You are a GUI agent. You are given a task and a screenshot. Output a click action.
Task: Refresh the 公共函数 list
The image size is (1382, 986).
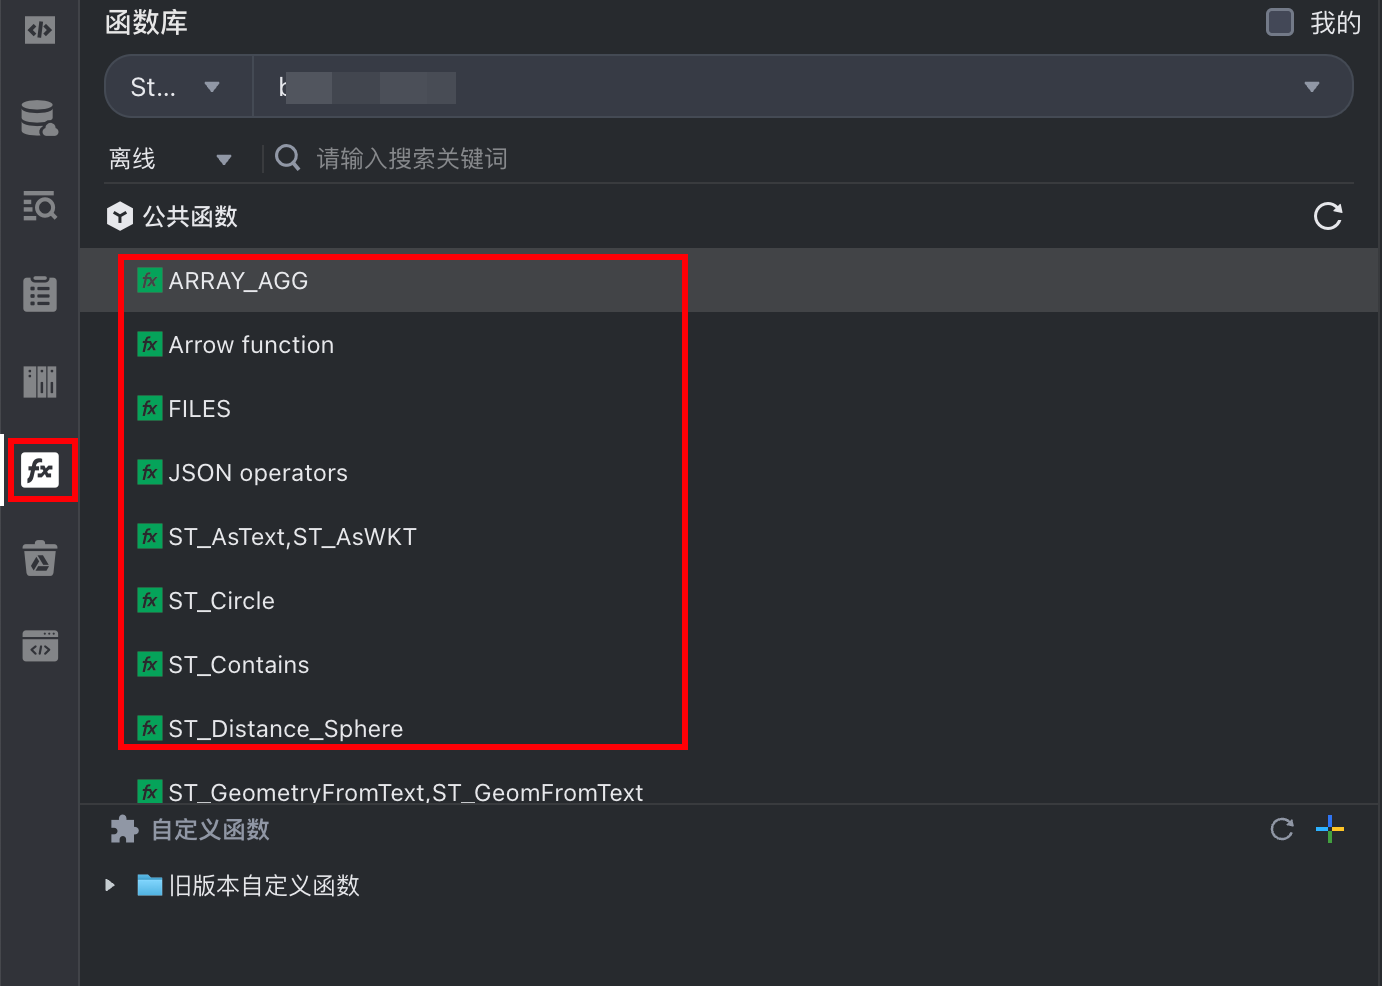pos(1328,216)
